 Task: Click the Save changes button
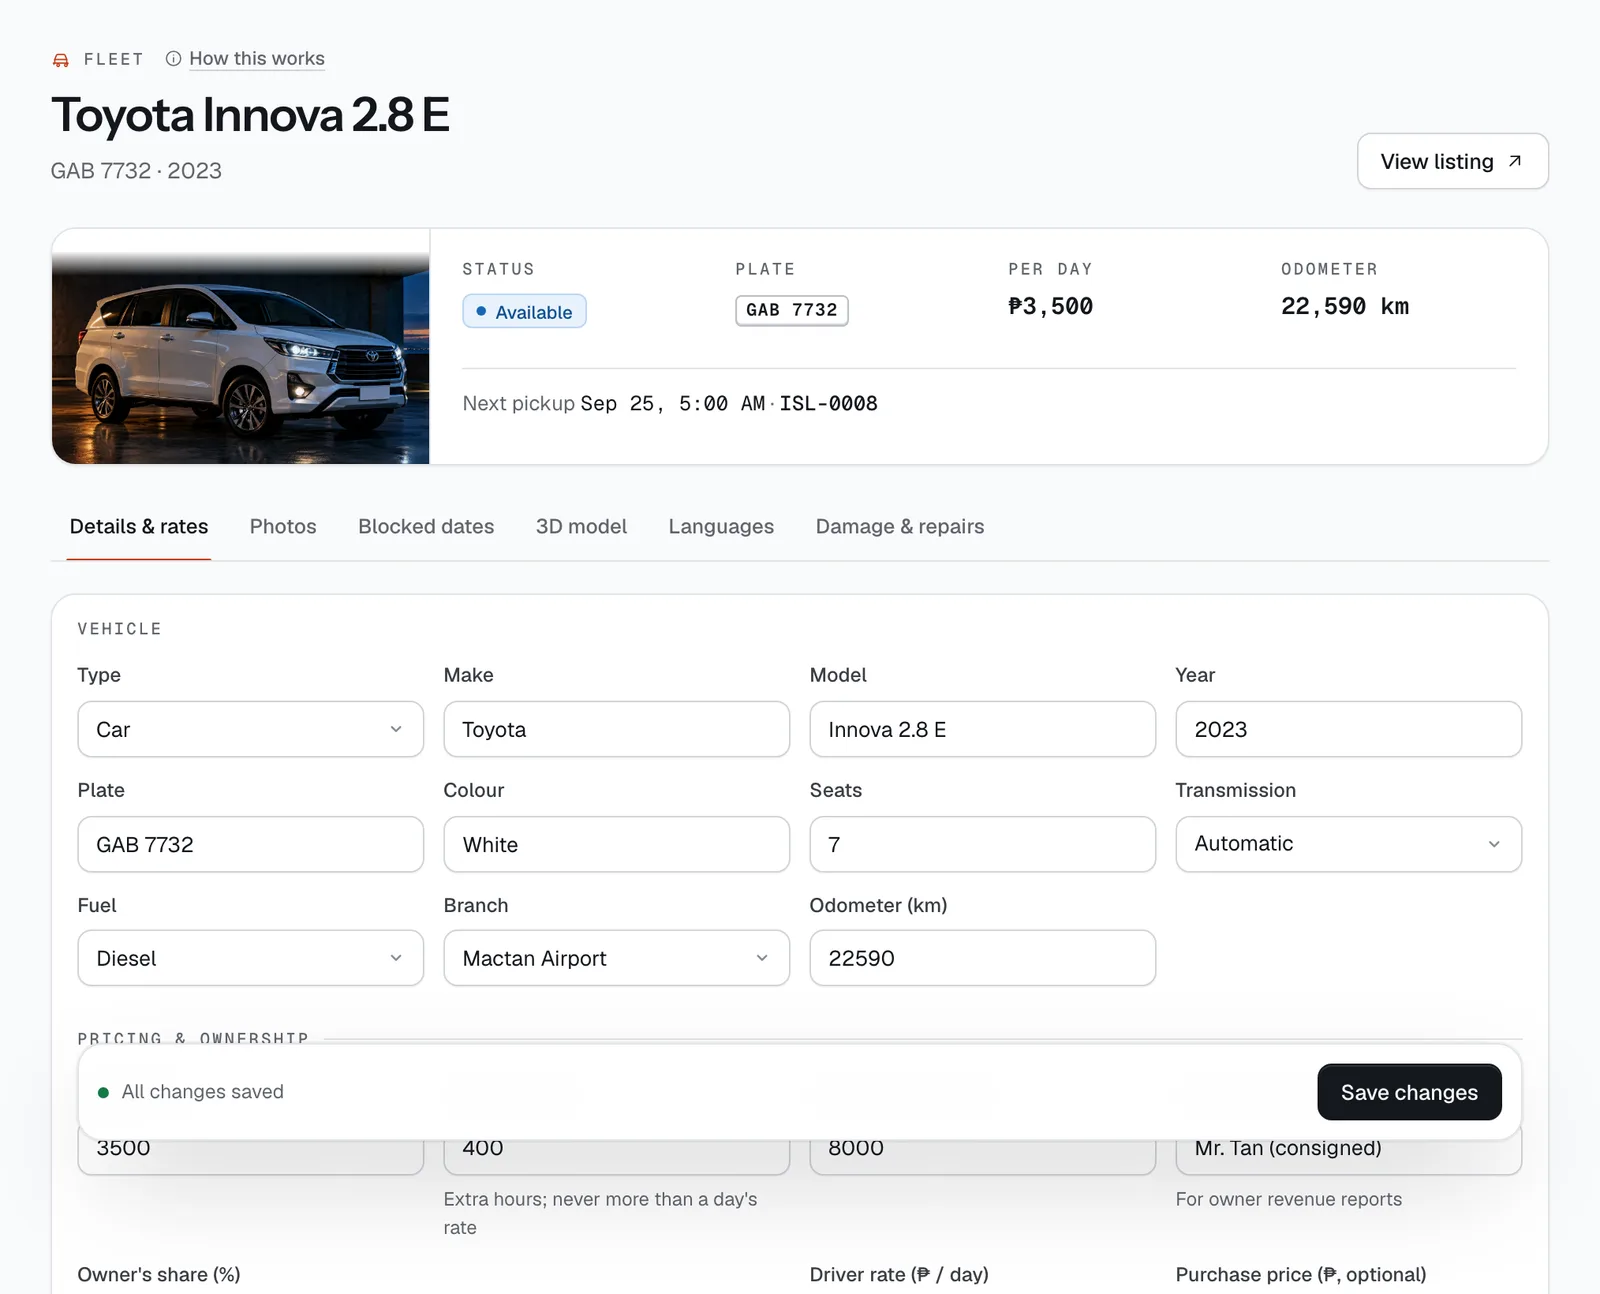[x=1409, y=1092]
